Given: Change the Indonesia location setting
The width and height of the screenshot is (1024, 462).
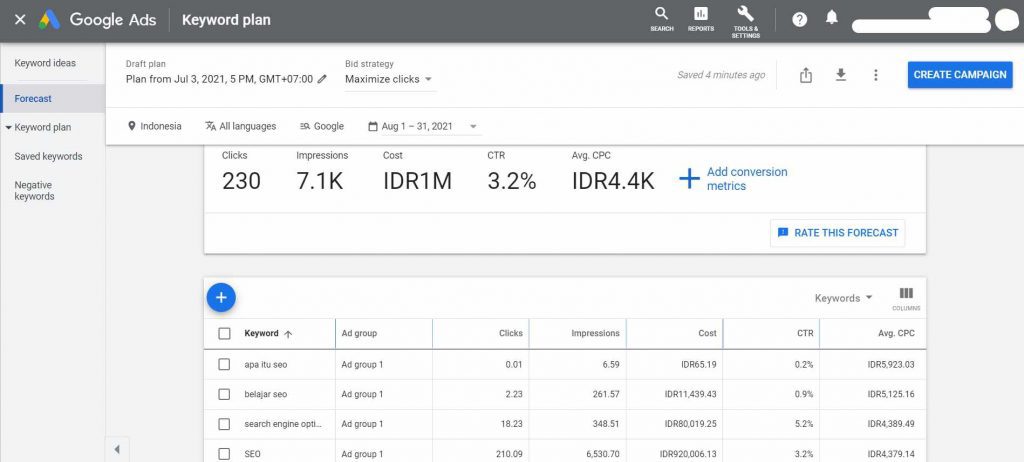Looking at the screenshot, I should [155, 126].
